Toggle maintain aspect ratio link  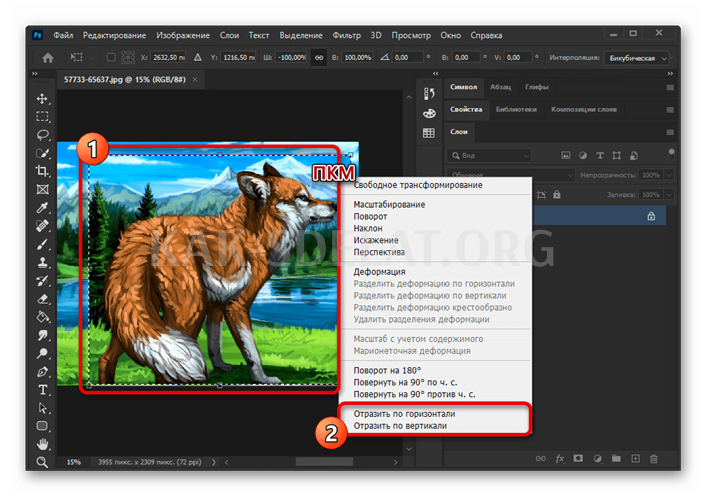(x=319, y=58)
